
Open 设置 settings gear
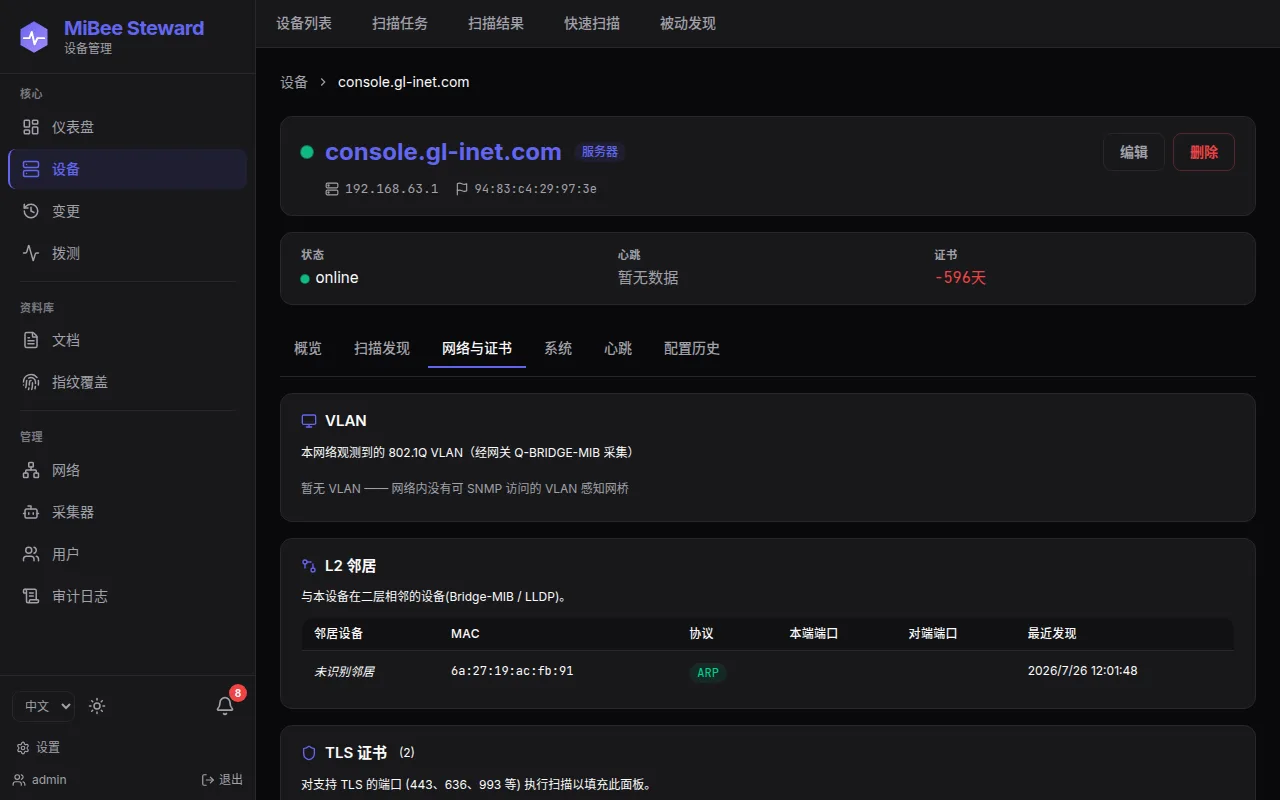pos(38,747)
